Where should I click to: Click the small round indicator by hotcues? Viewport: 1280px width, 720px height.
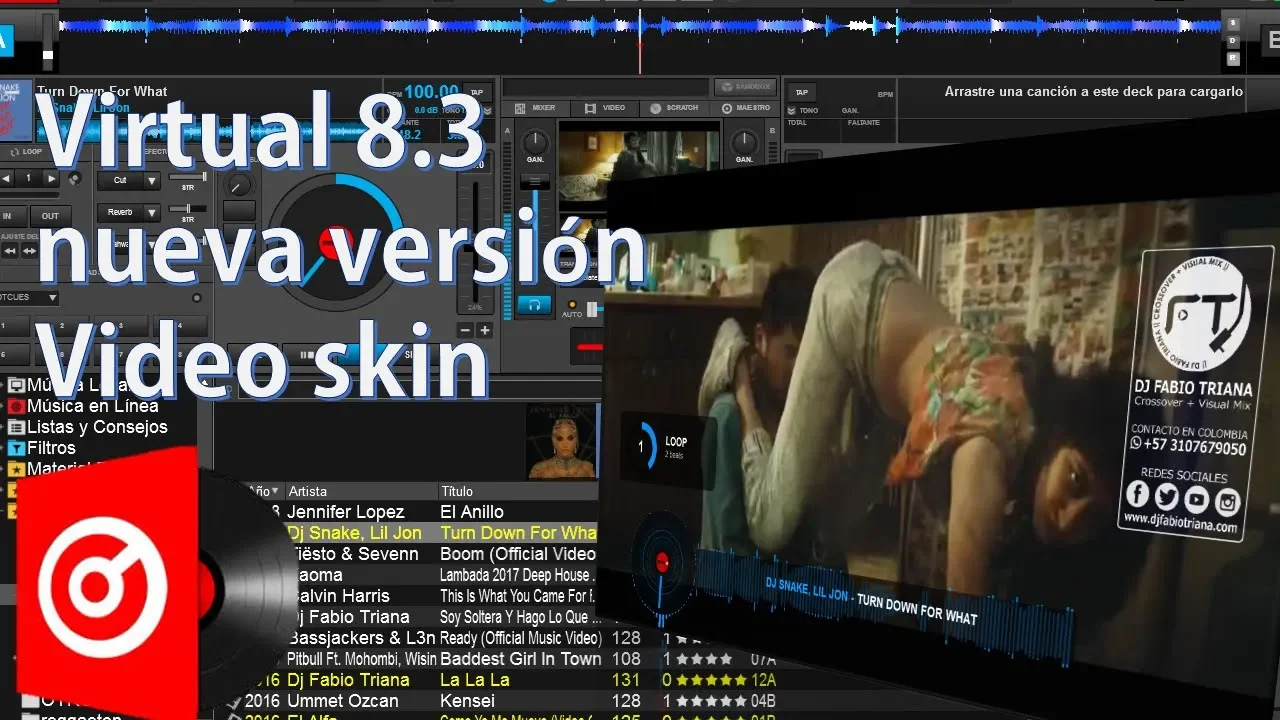pyautogui.click(x=196, y=297)
